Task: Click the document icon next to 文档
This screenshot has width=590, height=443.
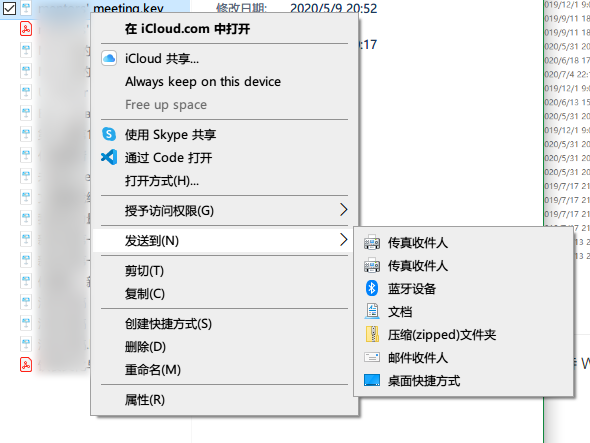Action: (x=372, y=311)
